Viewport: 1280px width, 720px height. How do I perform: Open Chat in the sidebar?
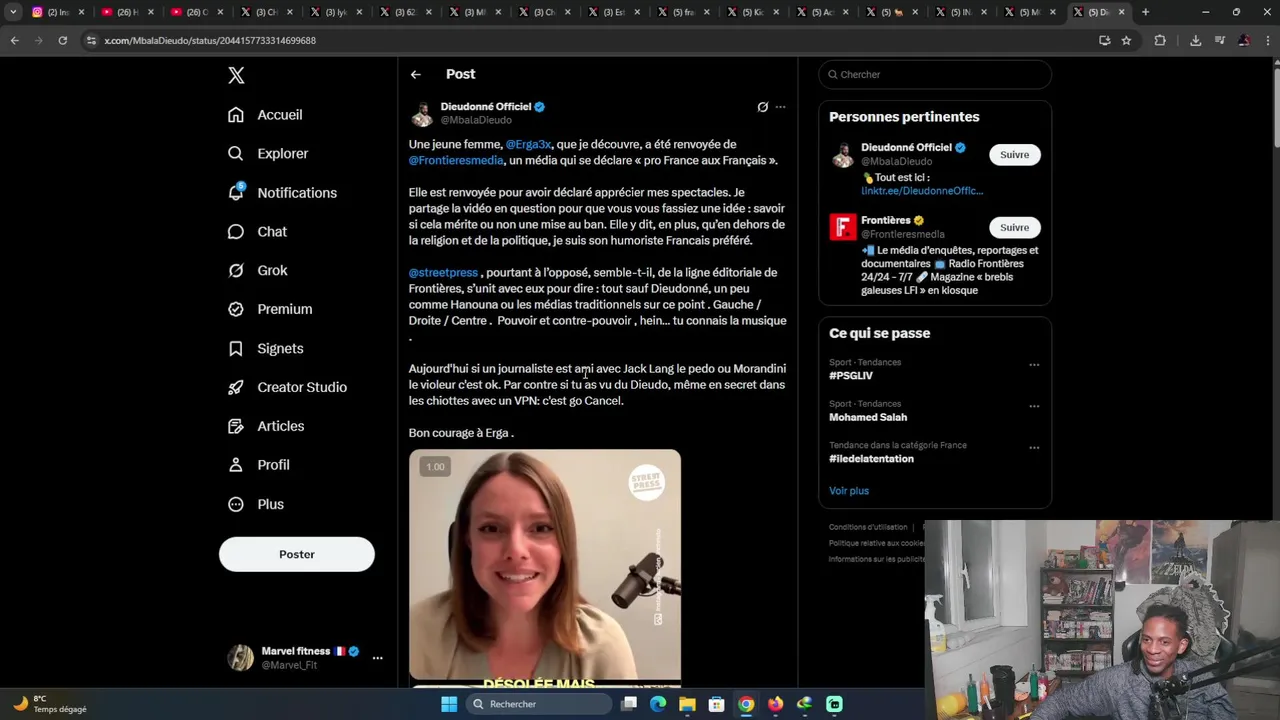[x=258, y=232]
